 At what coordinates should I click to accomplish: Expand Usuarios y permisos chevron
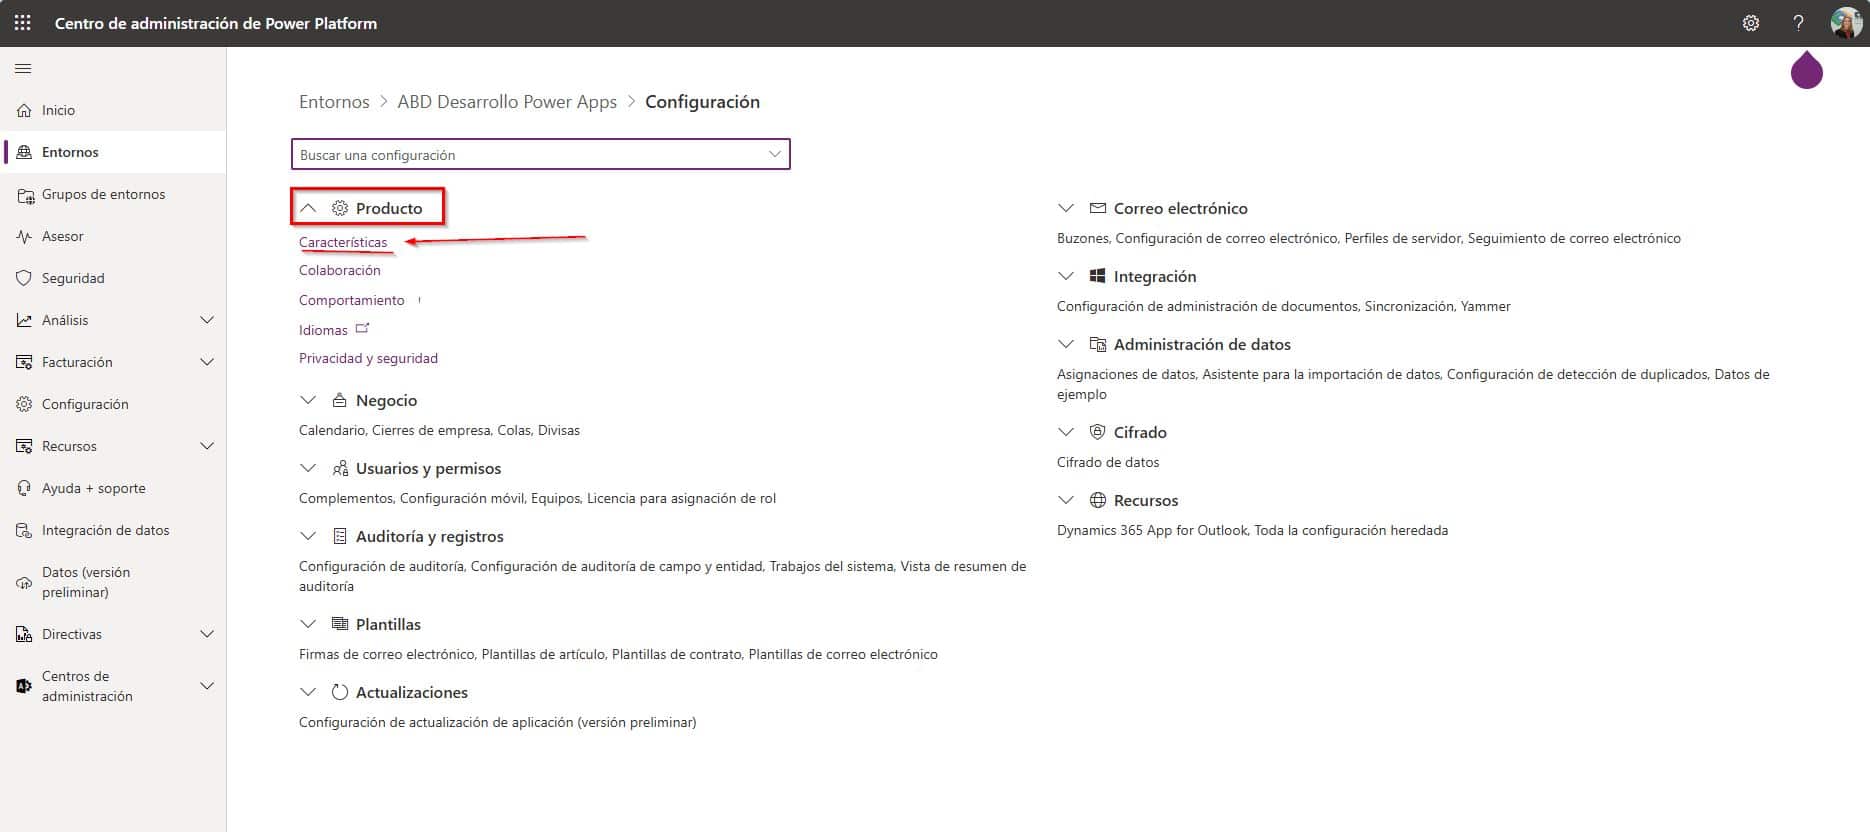[308, 468]
